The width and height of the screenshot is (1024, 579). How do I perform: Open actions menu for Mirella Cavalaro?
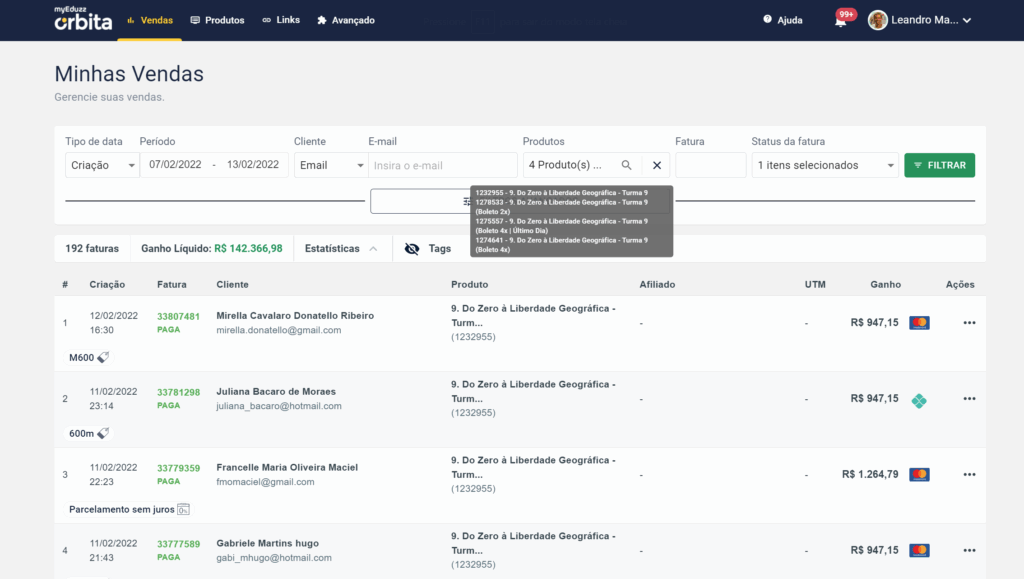(x=969, y=323)
